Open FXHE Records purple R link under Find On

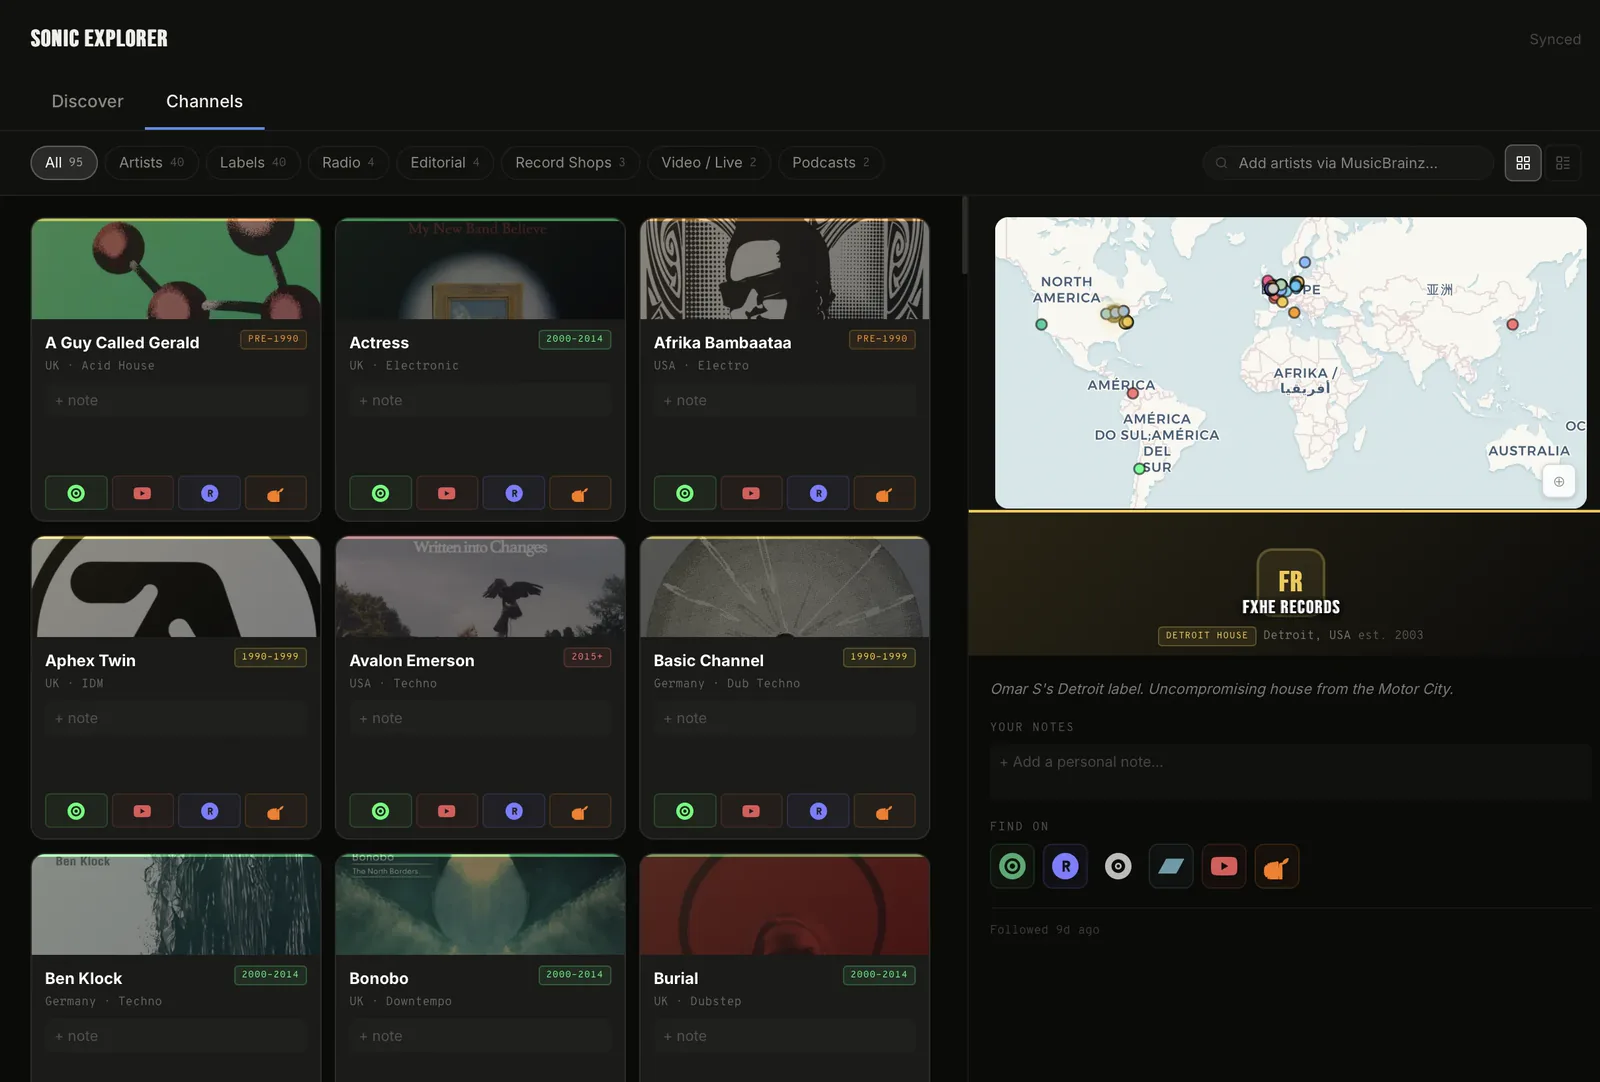click(1065, 866)
